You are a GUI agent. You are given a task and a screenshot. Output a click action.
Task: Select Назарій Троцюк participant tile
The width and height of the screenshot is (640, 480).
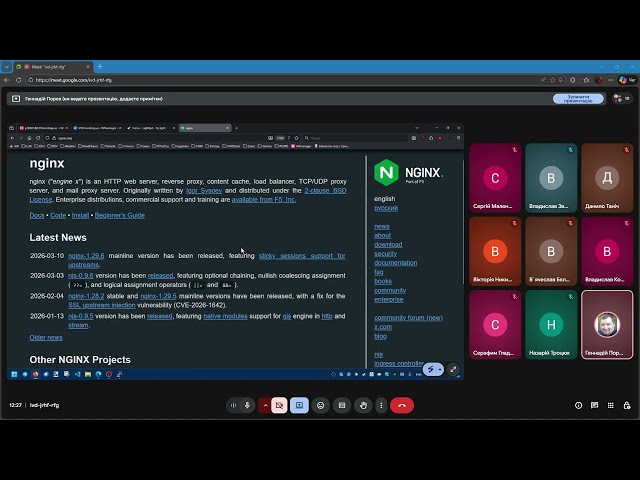551,324
